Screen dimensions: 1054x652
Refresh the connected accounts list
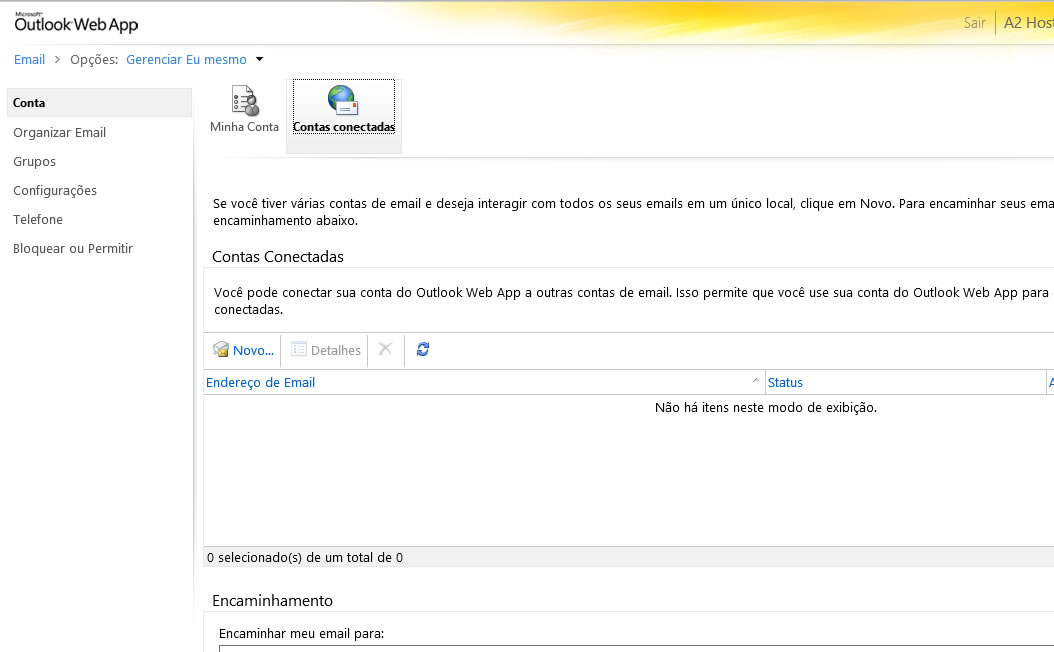pyautogui.click(x=423, y=350)
